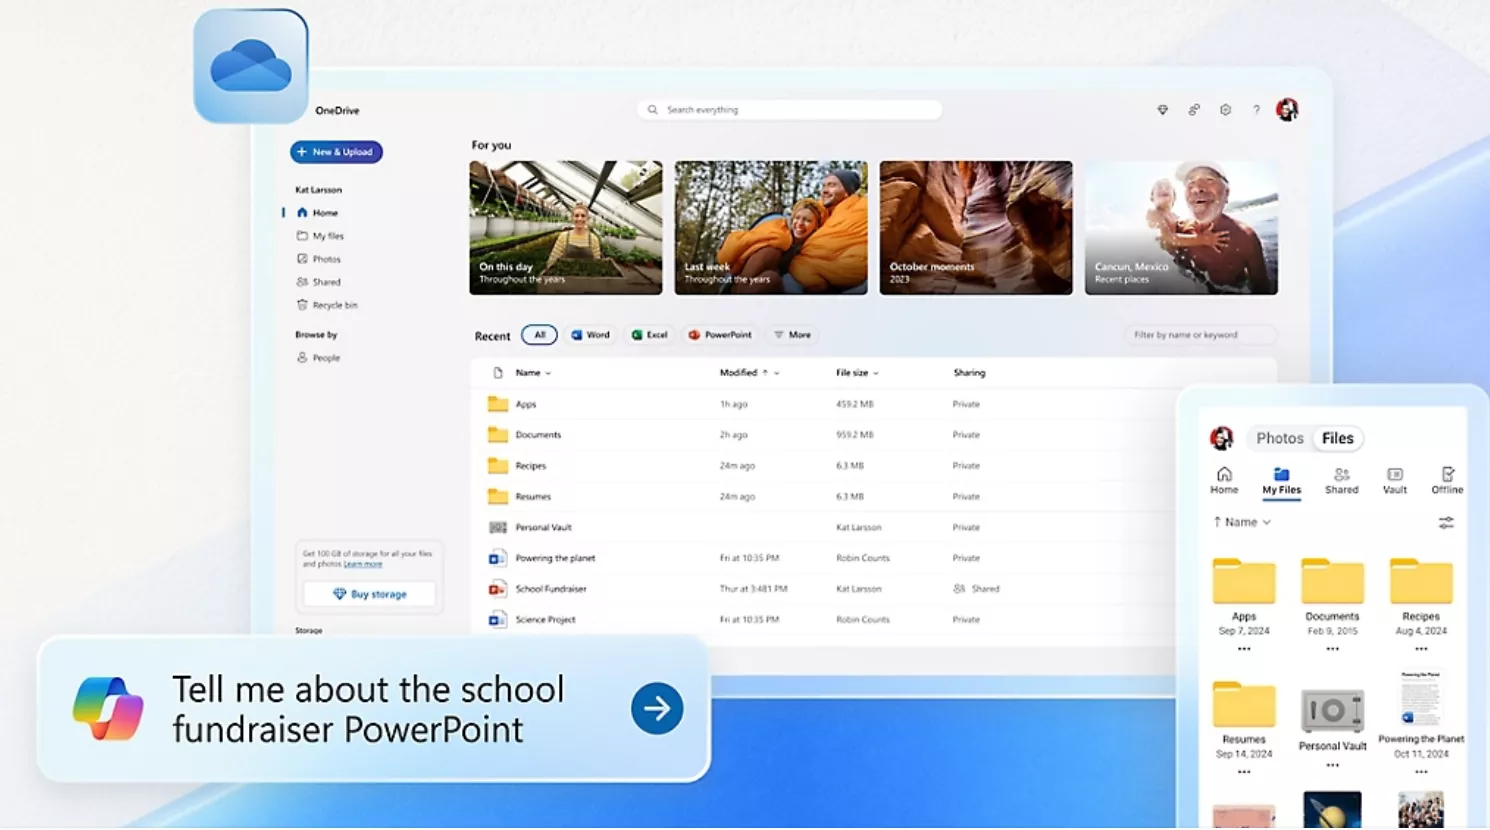
Task: Open the Vault icon in the mobile app bar
Action: pyautogui.click(x=1394, y=482)
